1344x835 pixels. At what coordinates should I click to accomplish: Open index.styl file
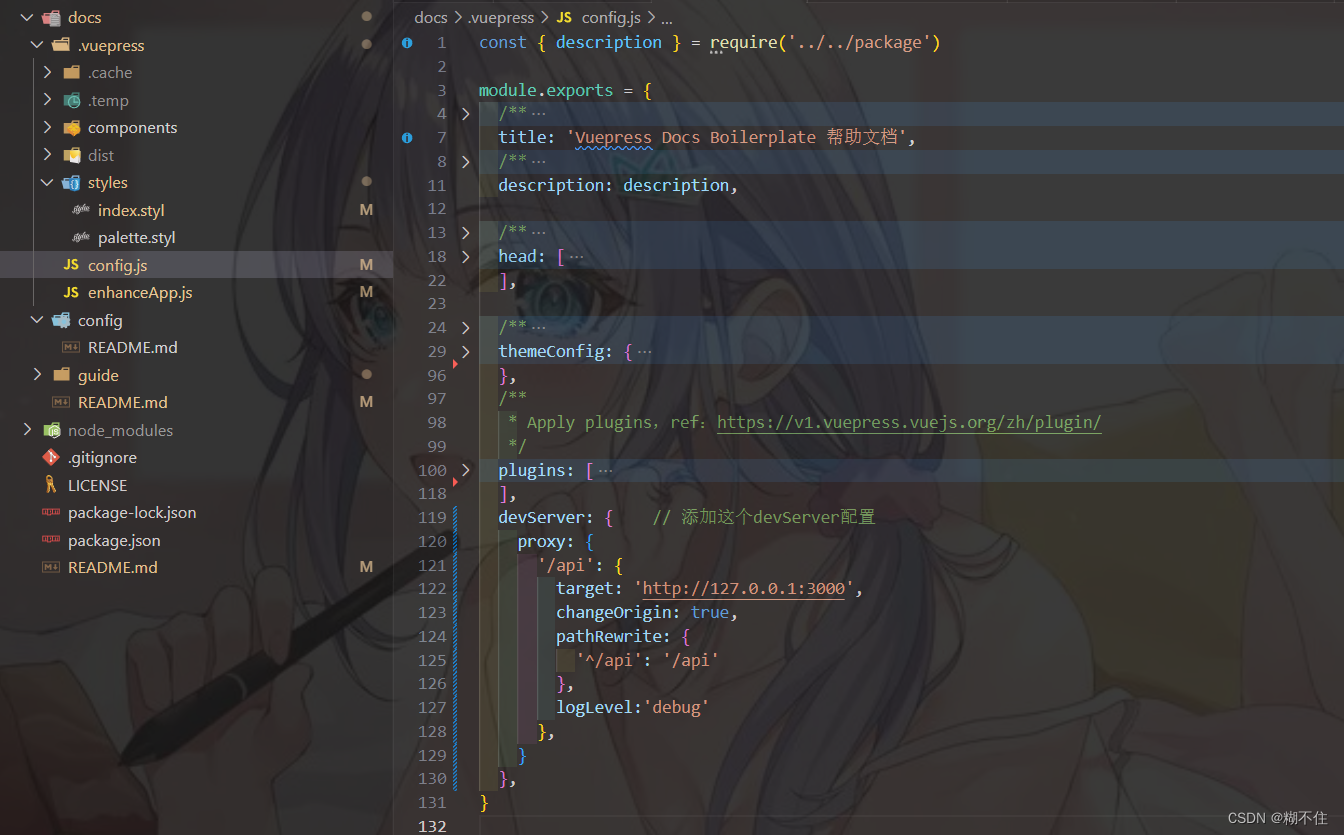pos(131,210)
